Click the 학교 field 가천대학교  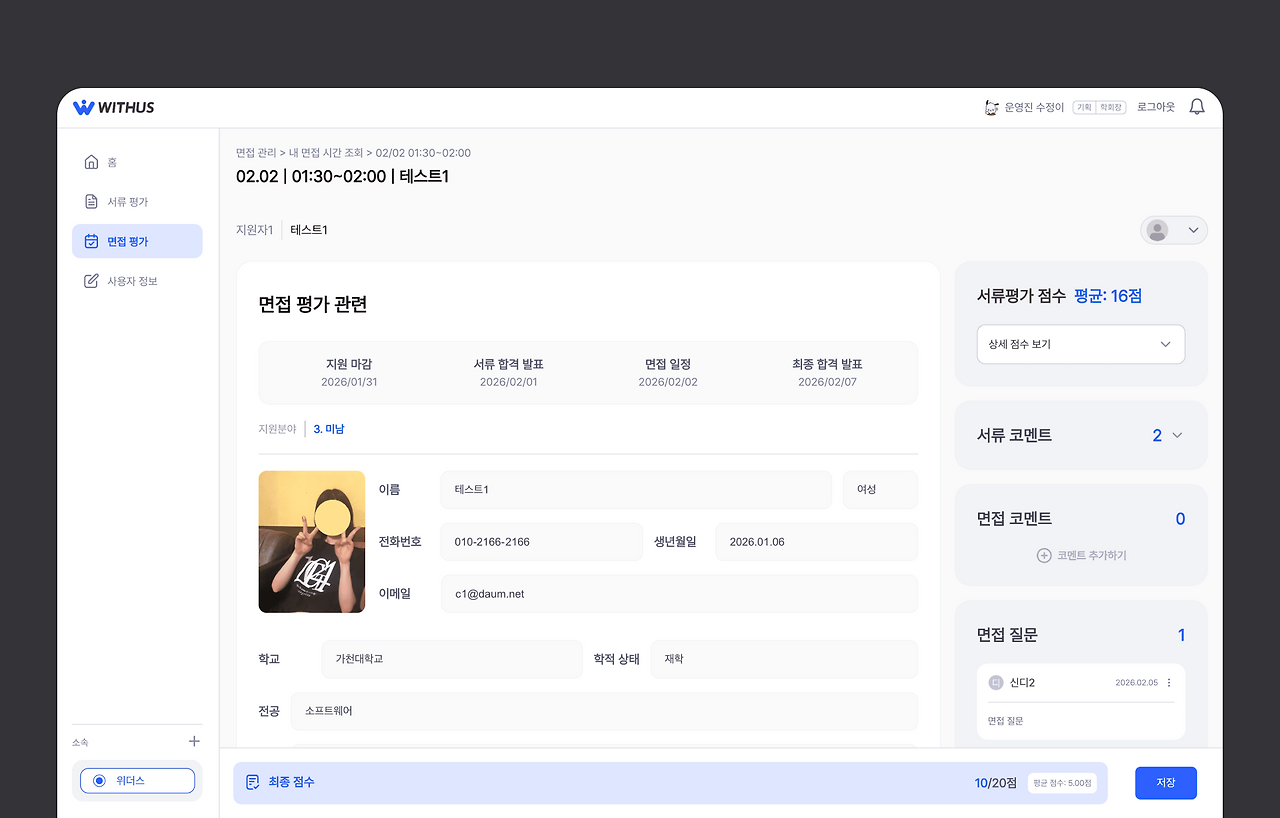click(452, 660)
